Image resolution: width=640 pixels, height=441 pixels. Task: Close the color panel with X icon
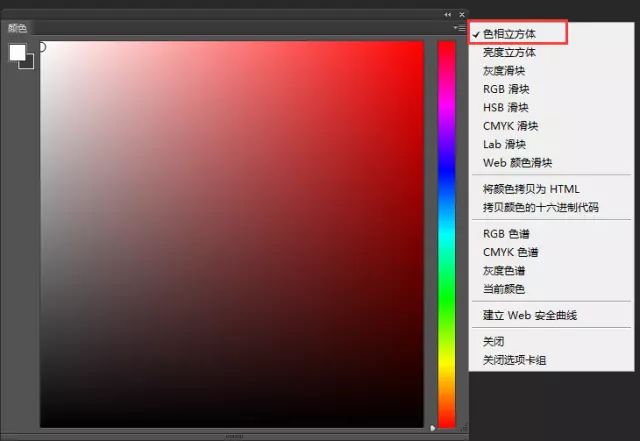click(462, 15)
